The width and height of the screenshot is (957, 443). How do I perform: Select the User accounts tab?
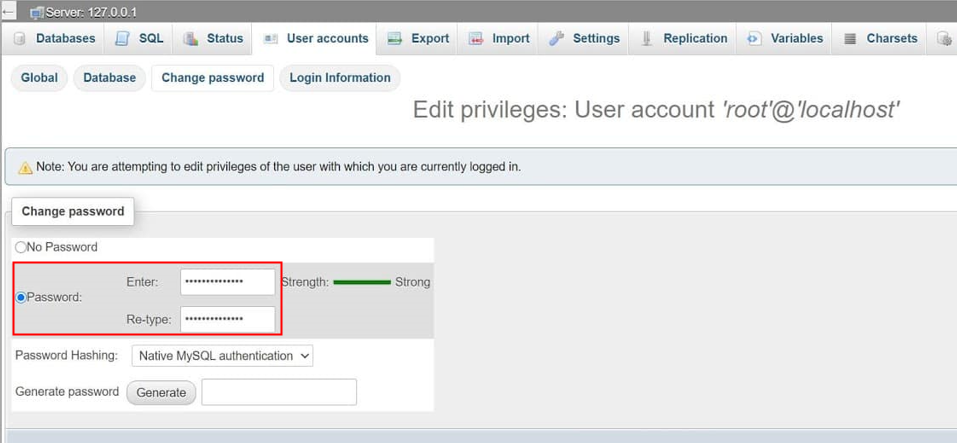(316, 38)
